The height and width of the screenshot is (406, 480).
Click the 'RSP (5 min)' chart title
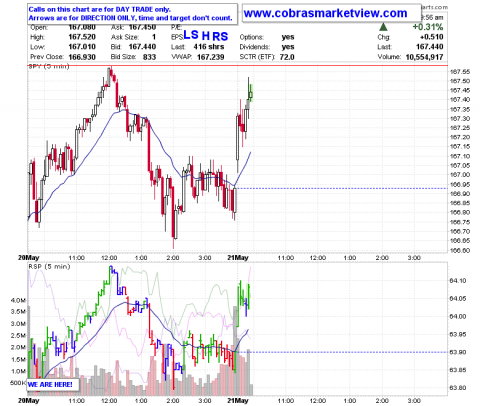pos(49,267)
